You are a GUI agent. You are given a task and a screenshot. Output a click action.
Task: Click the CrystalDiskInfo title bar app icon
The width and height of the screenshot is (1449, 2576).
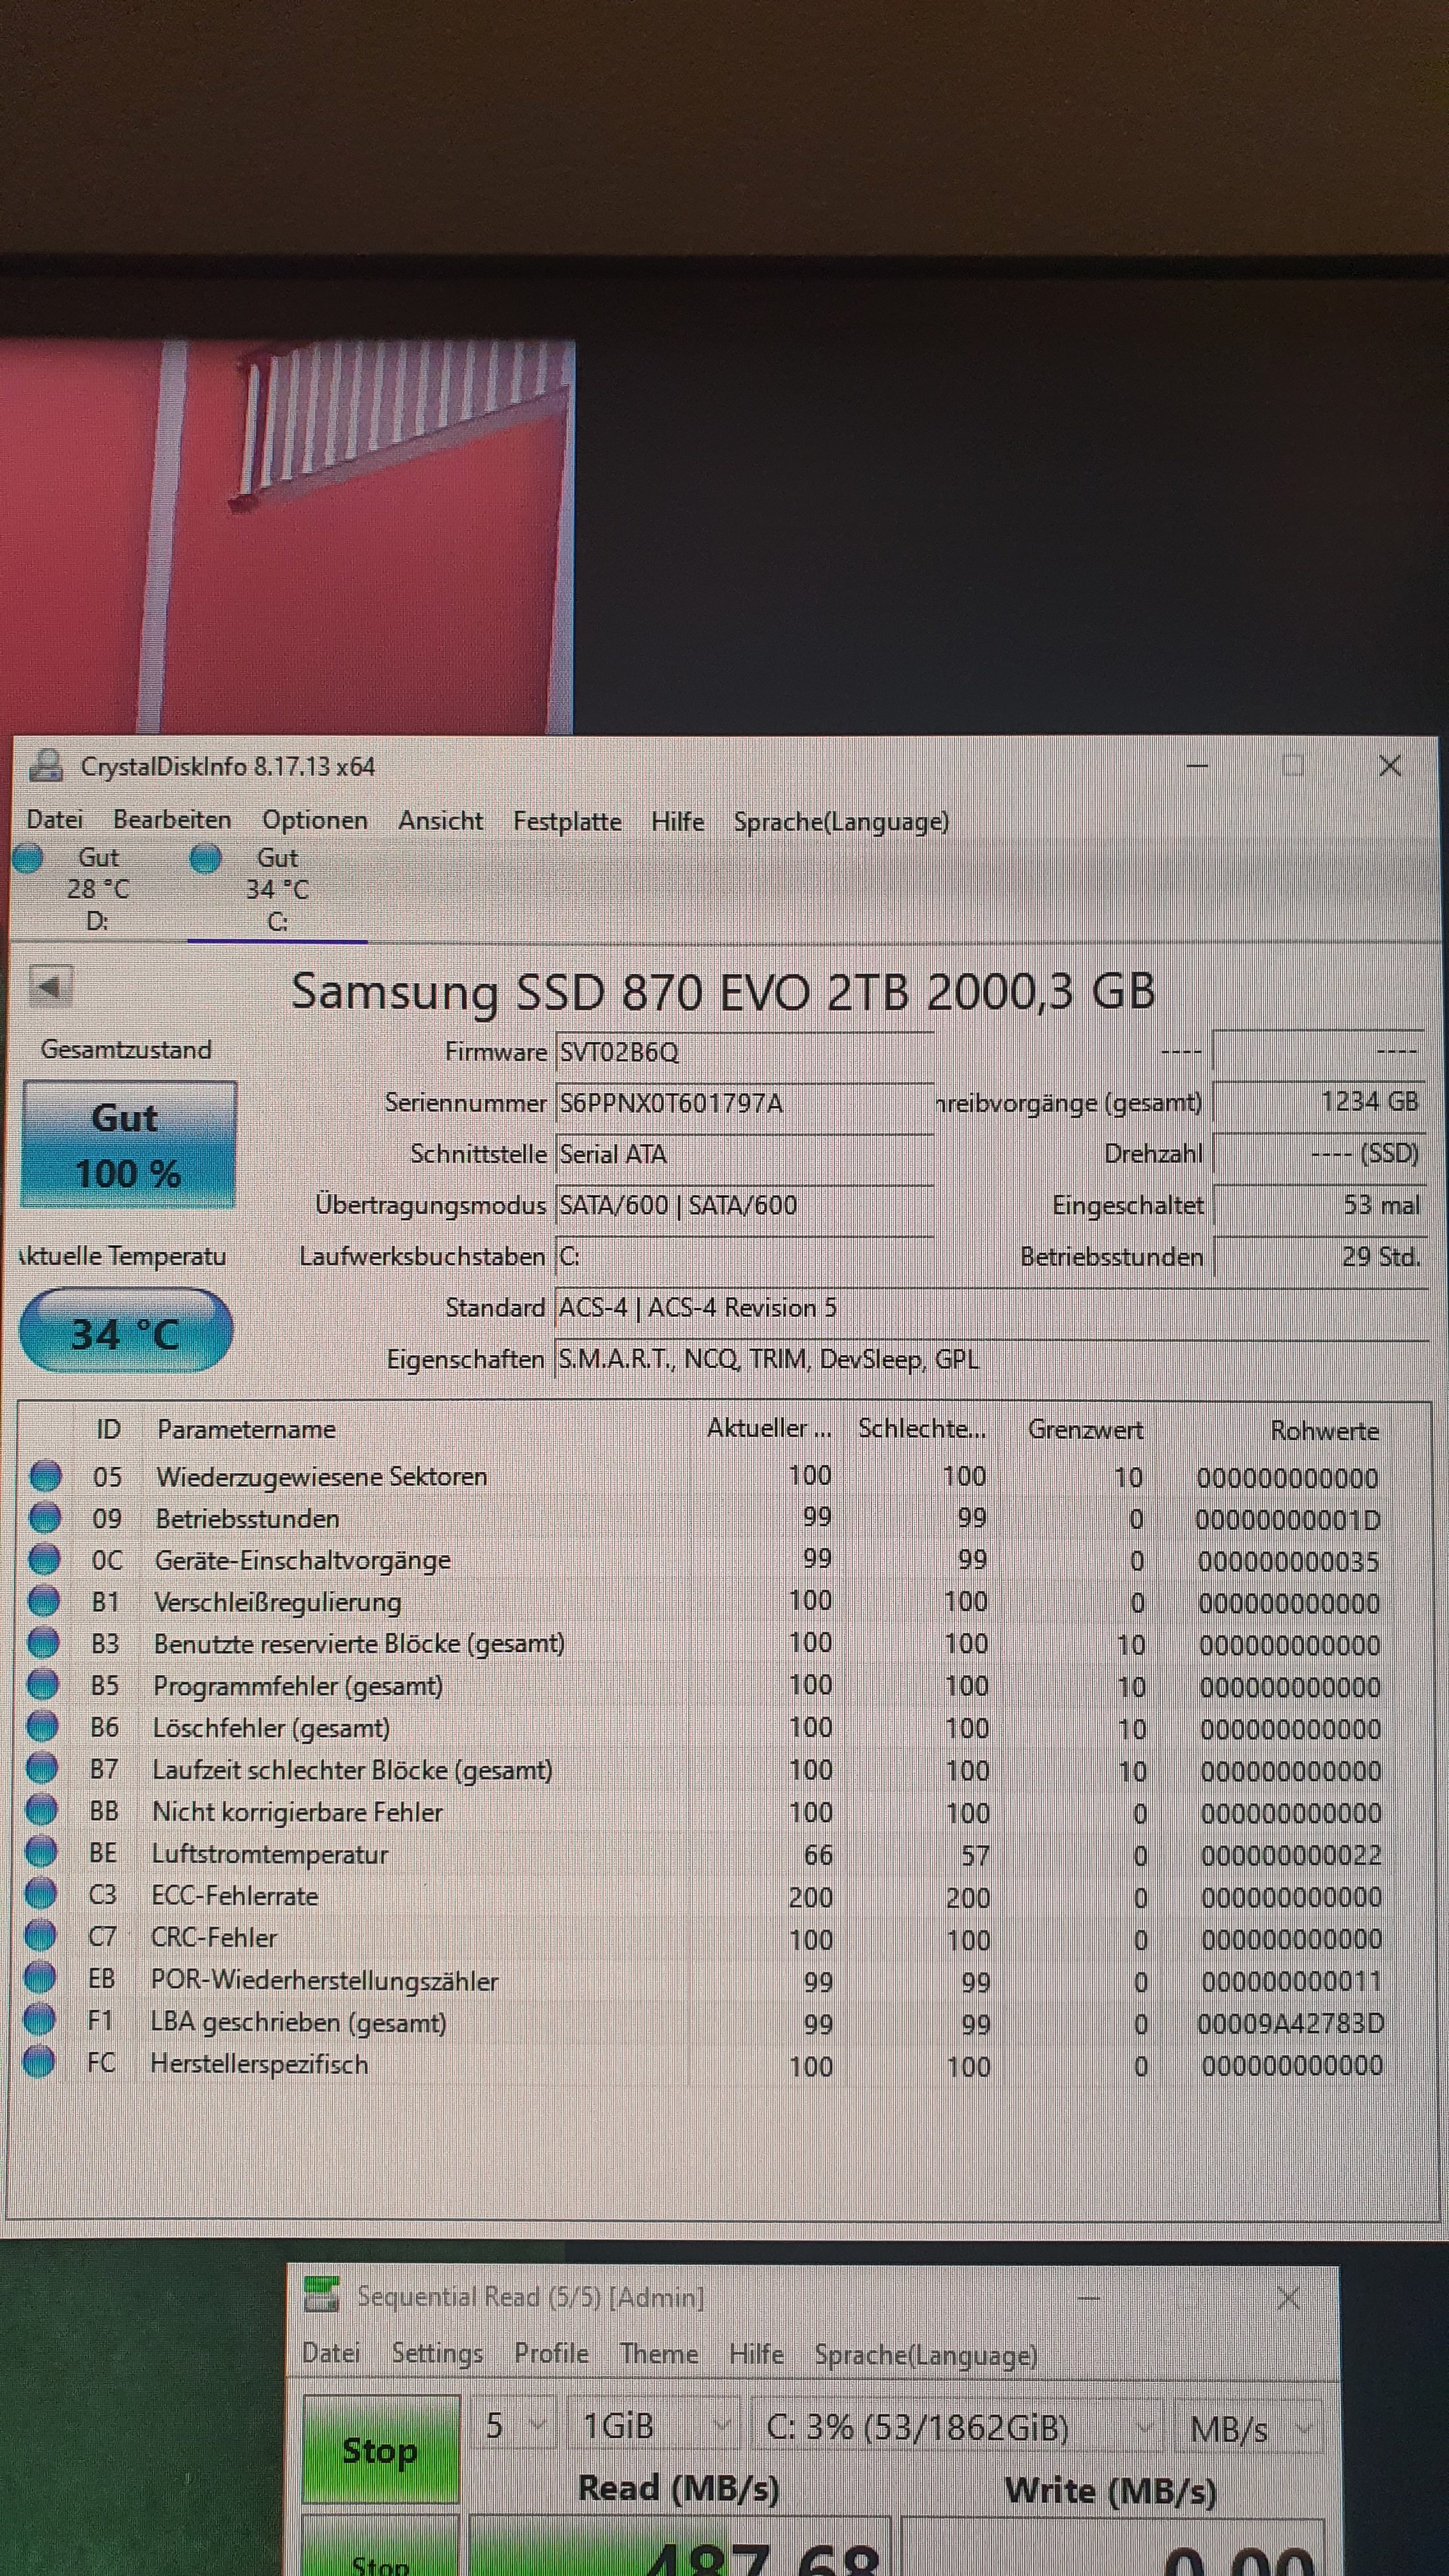tap(45, 766)
